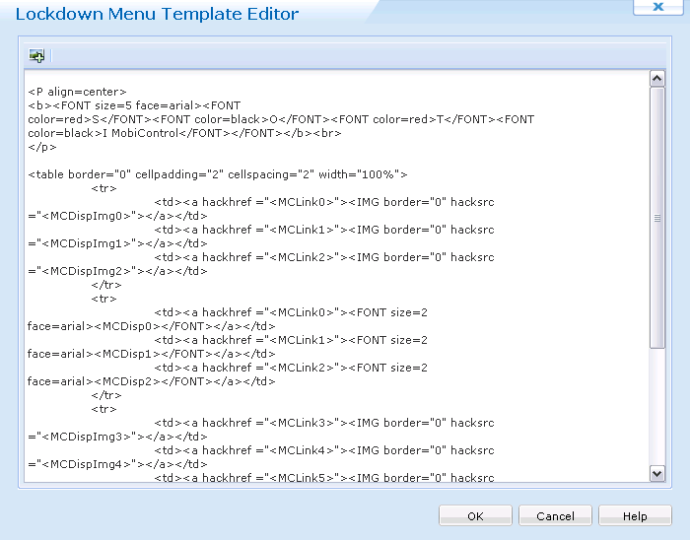Open the Help button
This screenshot has width=690, height=540.
pyautogui.click(x=635, y=516)
